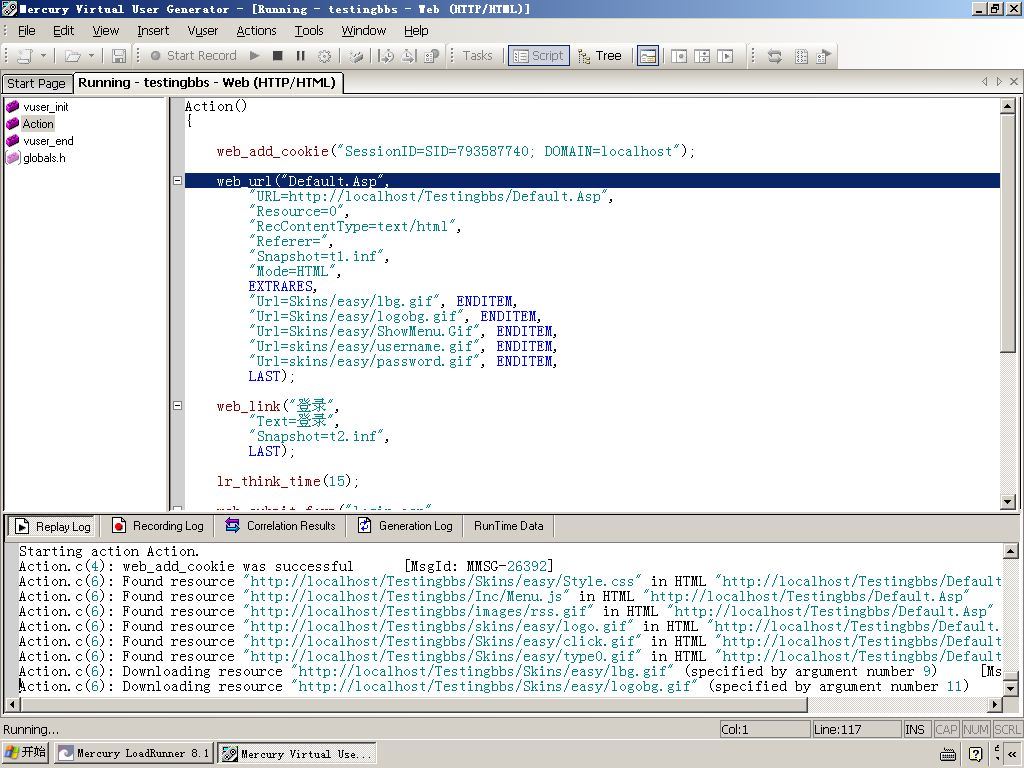Screen dimensions: 1024x768
Task: Click the Run play icon
Action: pyautogui.click(x=255, y=56)
